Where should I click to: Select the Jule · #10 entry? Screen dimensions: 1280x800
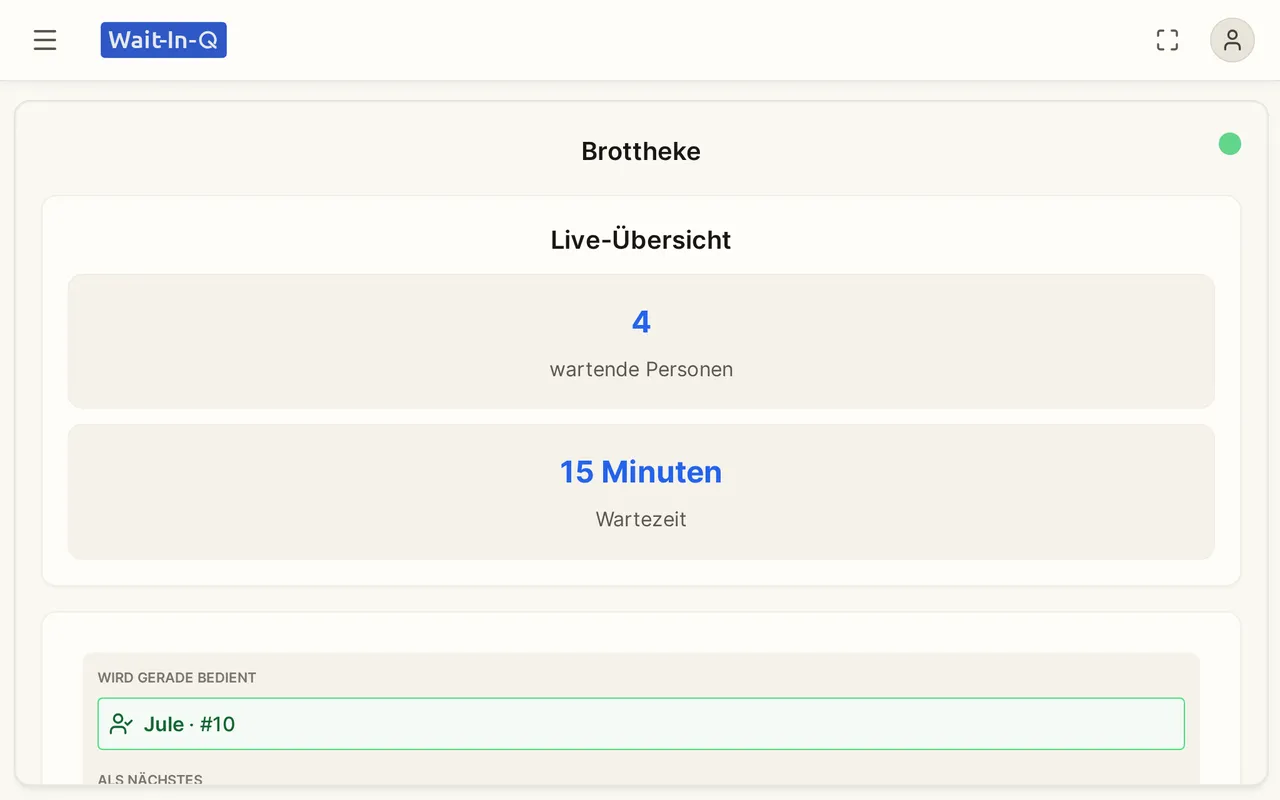click(x=641, y=724)
